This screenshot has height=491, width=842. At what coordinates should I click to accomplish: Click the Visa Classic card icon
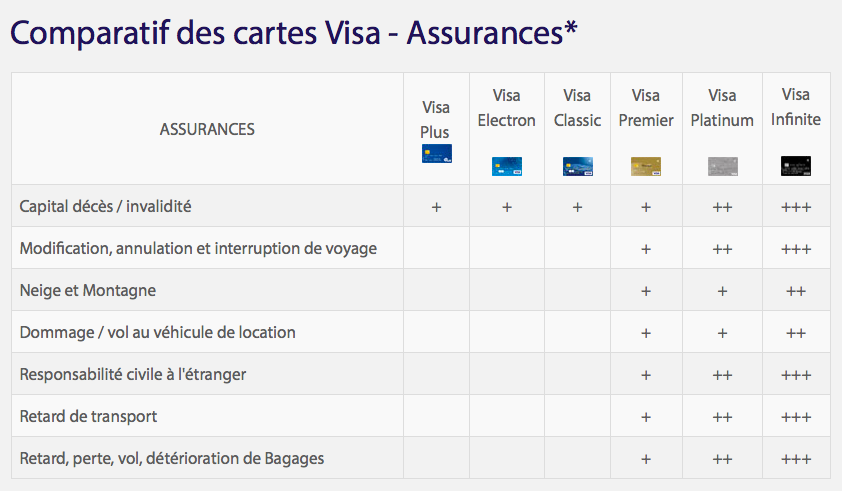577,166
